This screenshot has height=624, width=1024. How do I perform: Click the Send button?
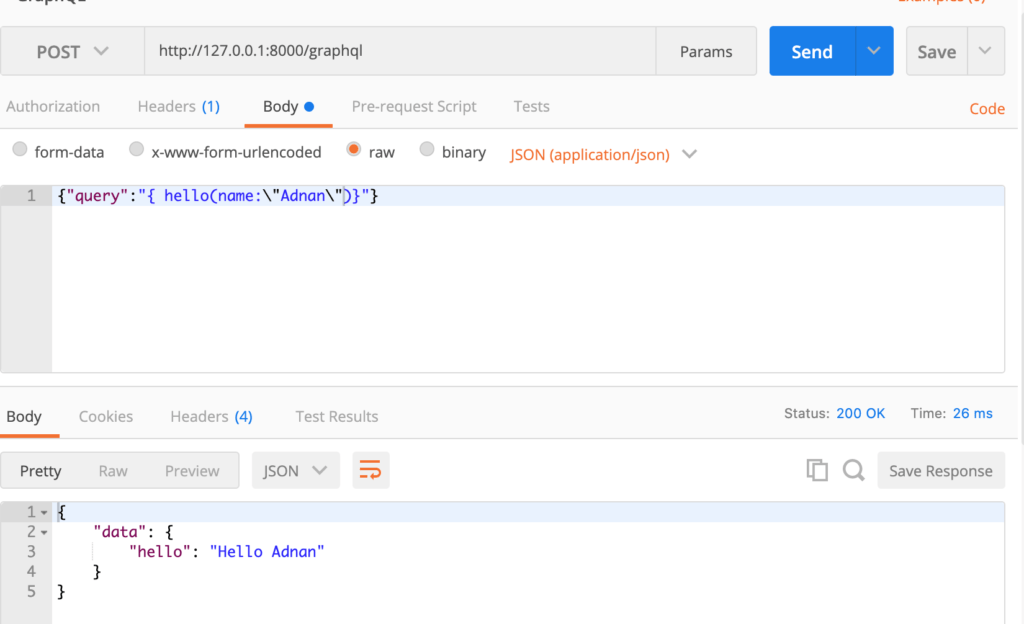[811, 51]
